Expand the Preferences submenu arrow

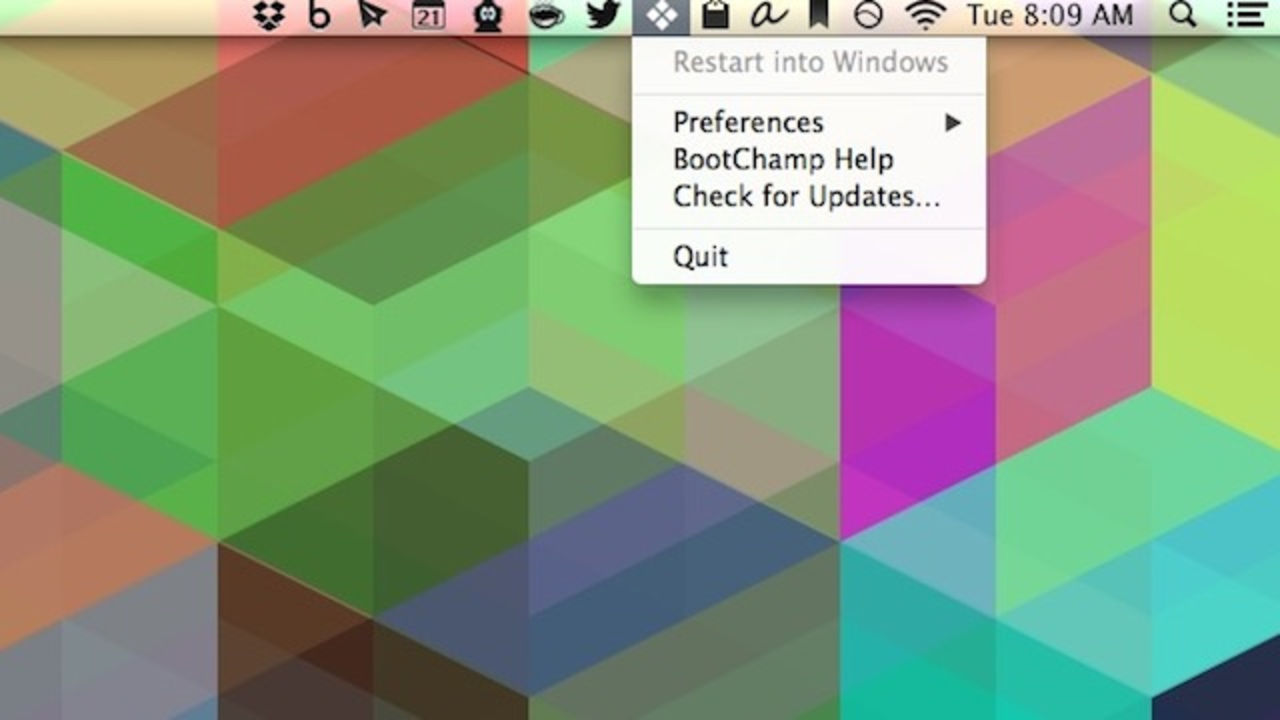(x=952, y=123)
